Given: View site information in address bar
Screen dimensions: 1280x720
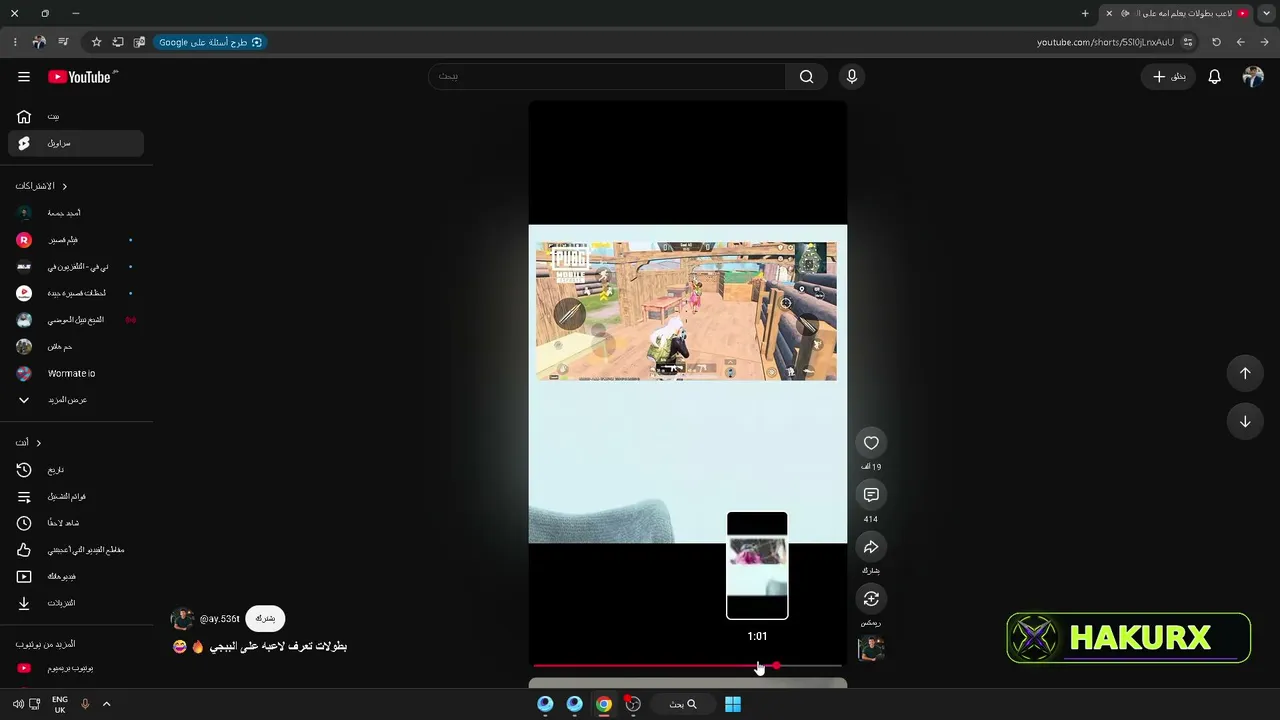Looking at the screenshot, I should (1188, 42).
